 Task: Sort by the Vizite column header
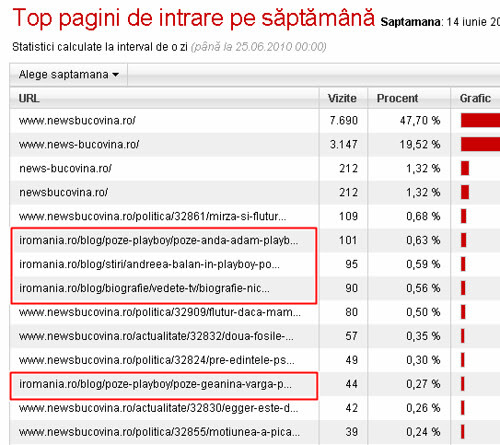(x=342, y=98)
